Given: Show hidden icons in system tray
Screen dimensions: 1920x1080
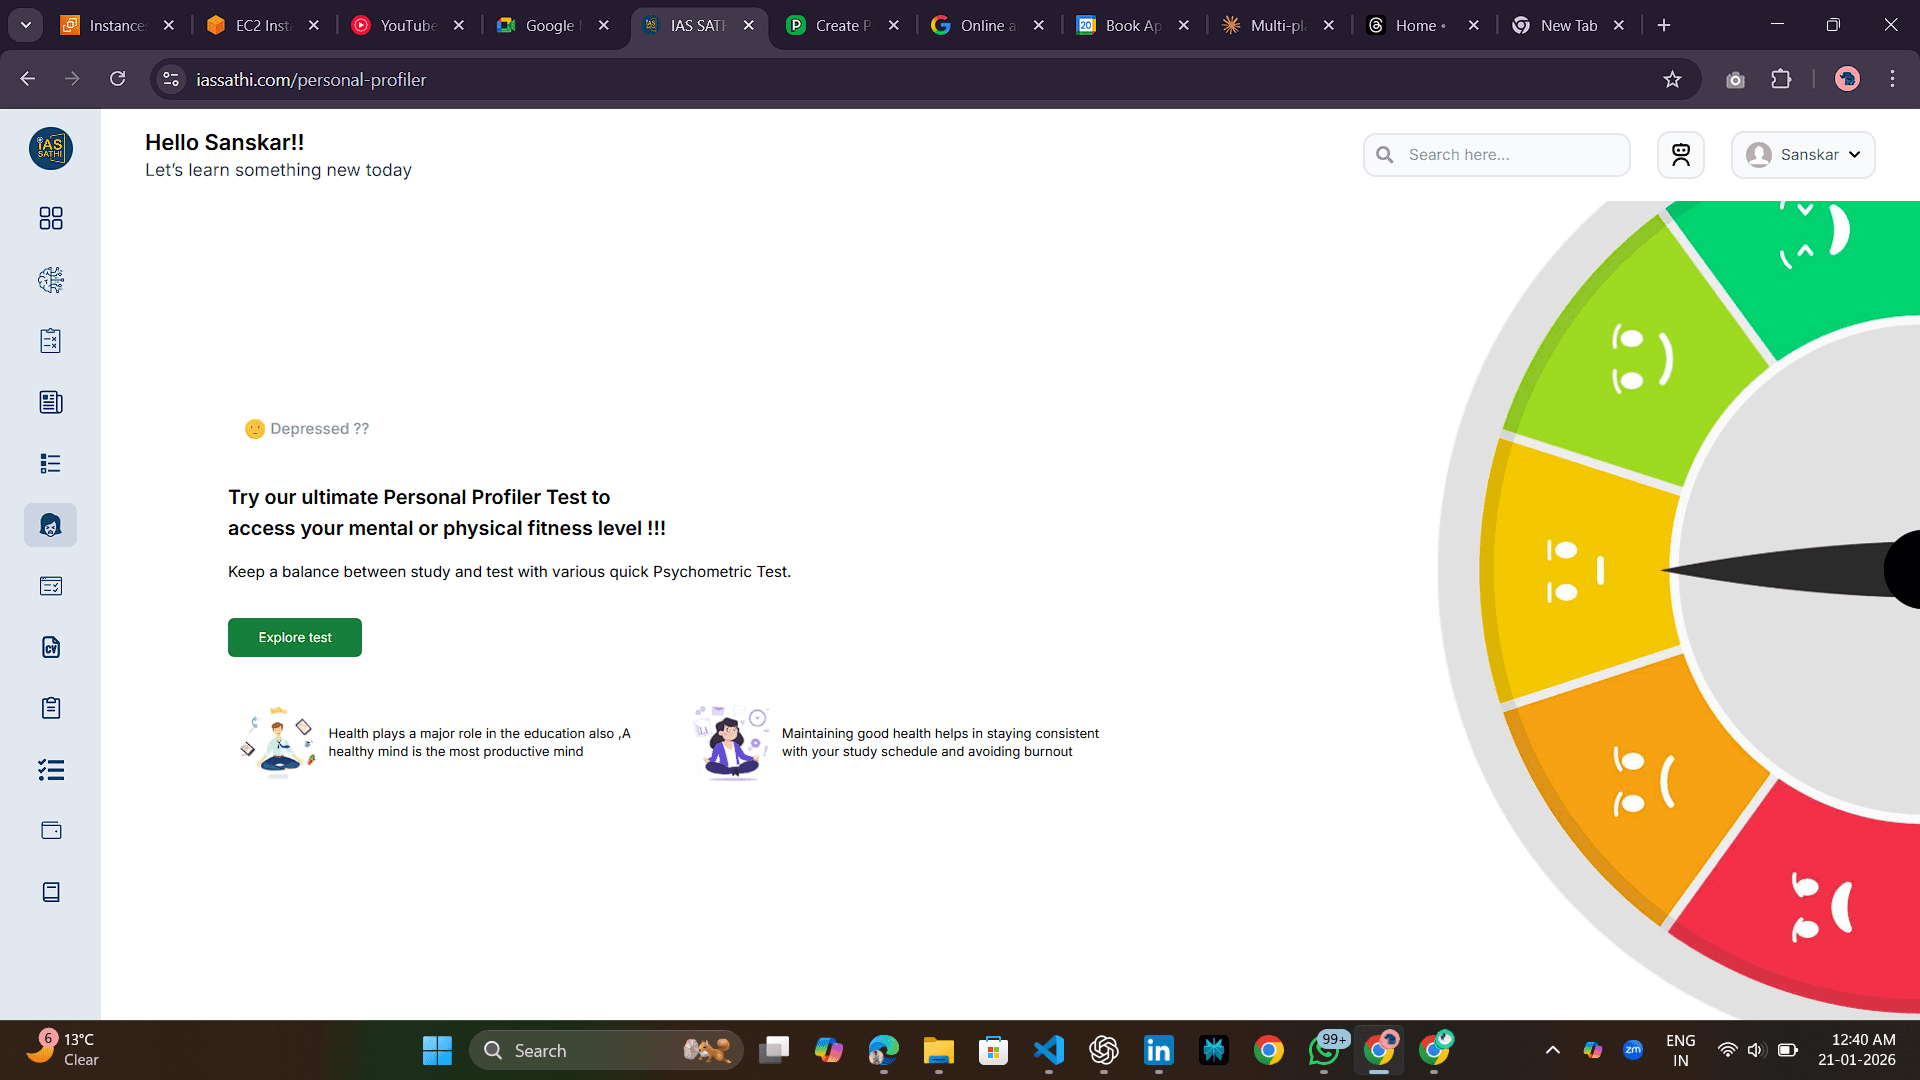Looking at the screenshot, I should pyautogui.click(x=1552, y=1050).
